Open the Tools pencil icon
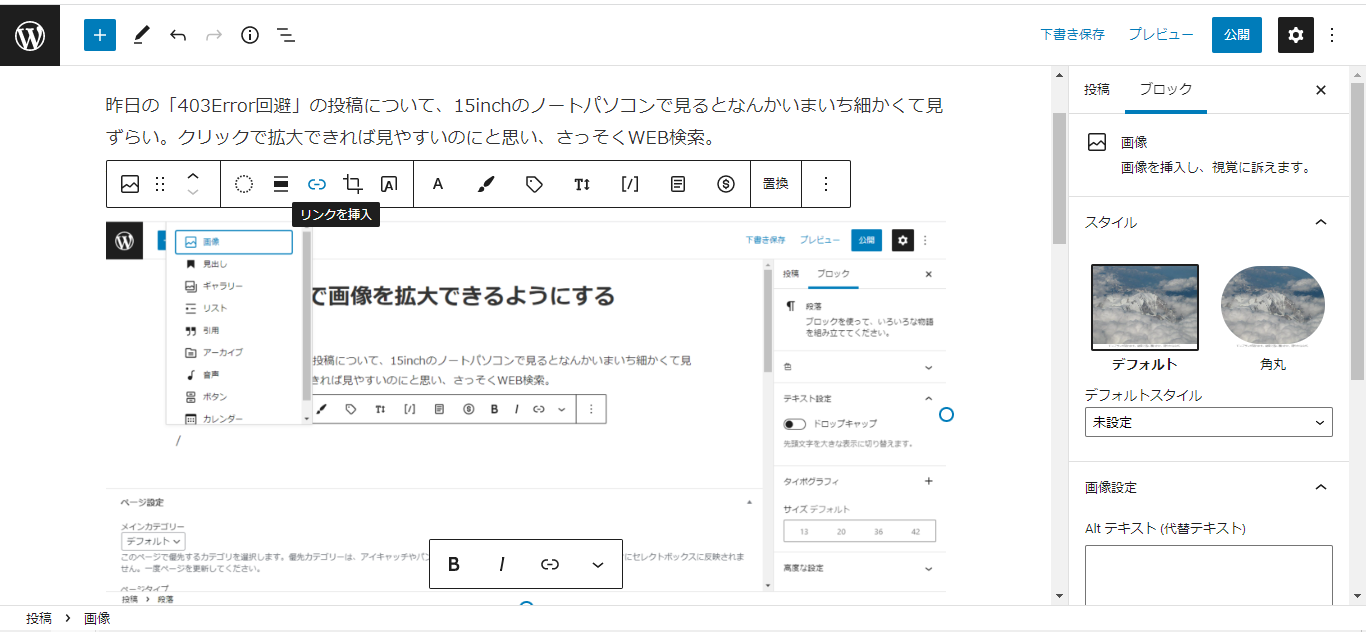The height and width of the screenshot is (632, 1366). pyautogui.click(x=141, y=35)
